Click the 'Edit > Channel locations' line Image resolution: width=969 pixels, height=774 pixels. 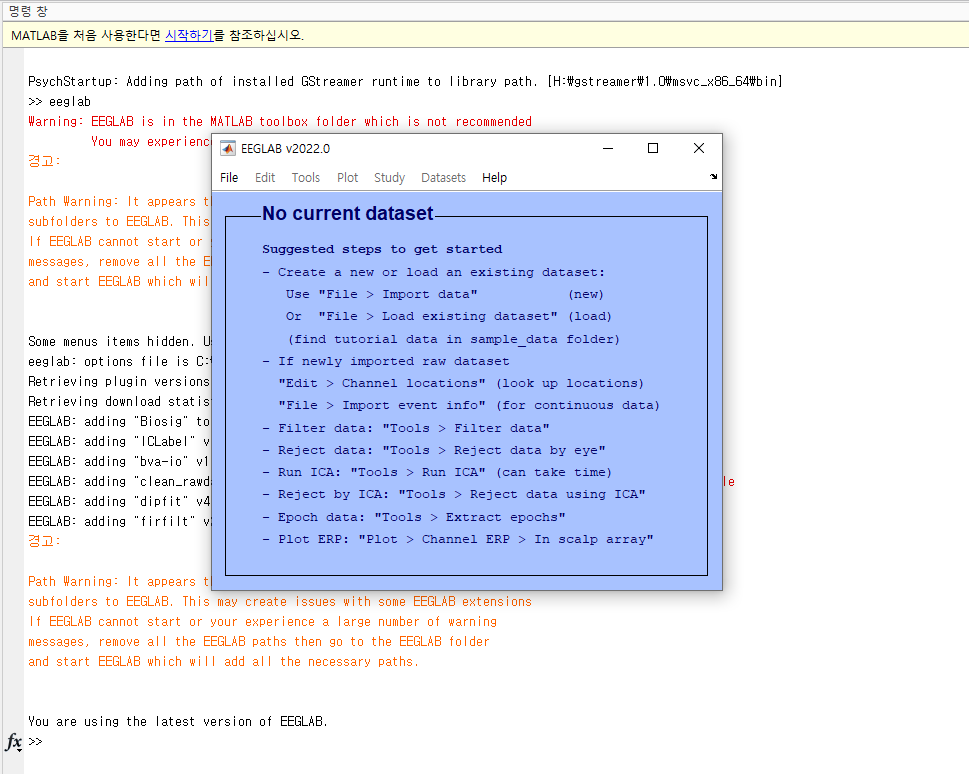pos(461,383)
